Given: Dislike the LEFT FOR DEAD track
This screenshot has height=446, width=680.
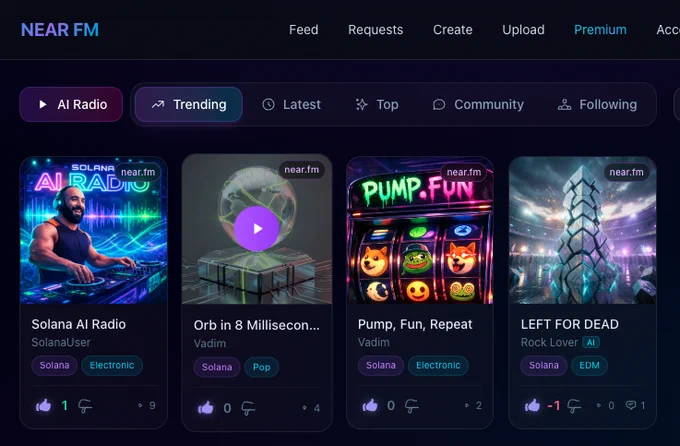Looking at the screenshot, I should [574, 406].
